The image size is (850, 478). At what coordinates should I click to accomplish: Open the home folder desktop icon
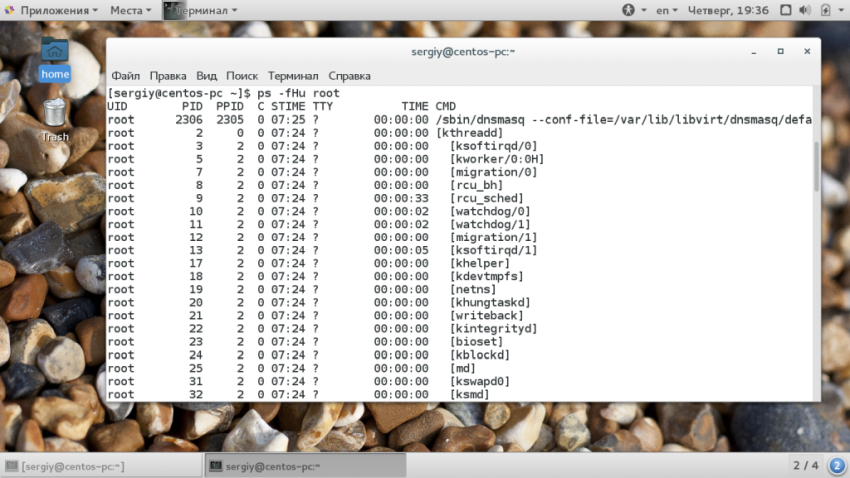55,58
